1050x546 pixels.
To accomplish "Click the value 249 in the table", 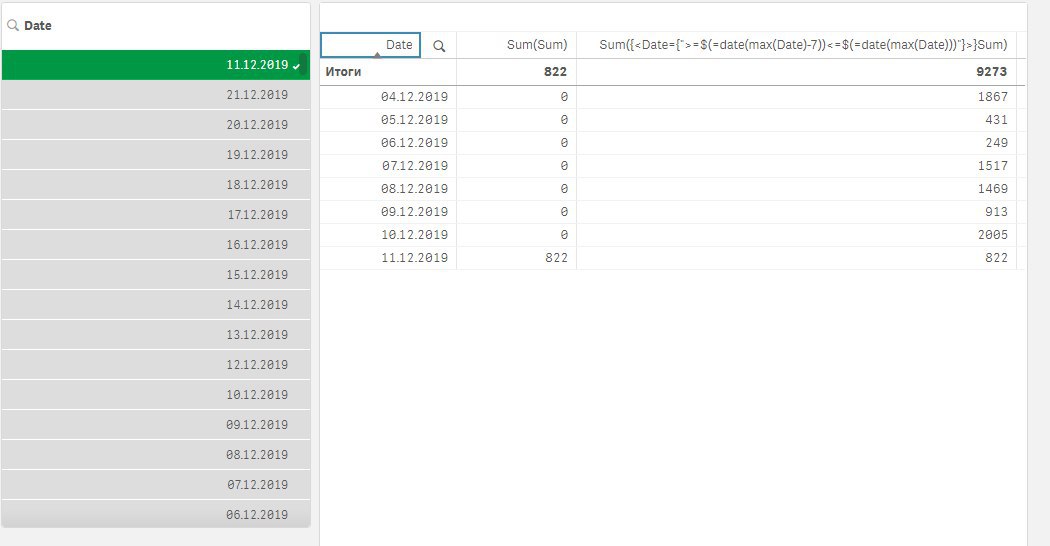I will pyautogui.click(x=996, y=143).
